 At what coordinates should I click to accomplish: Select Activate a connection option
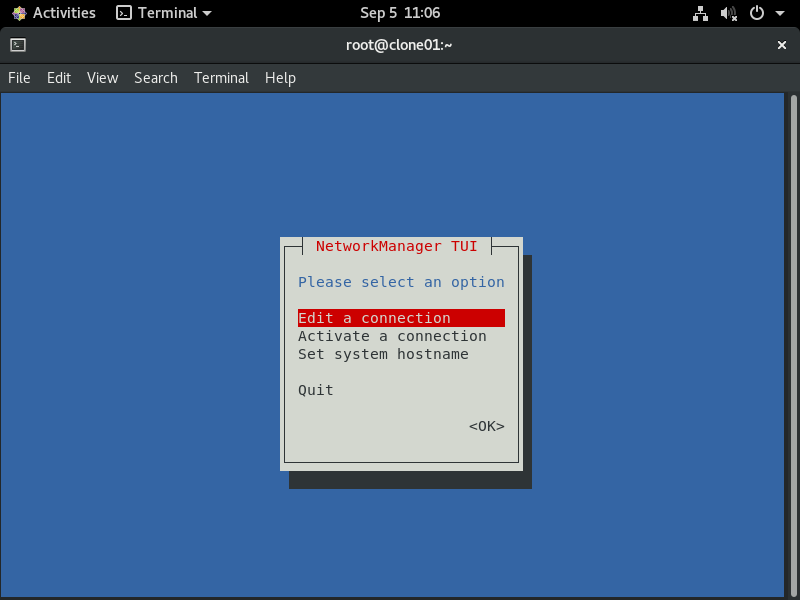click(x=392, y=336)
